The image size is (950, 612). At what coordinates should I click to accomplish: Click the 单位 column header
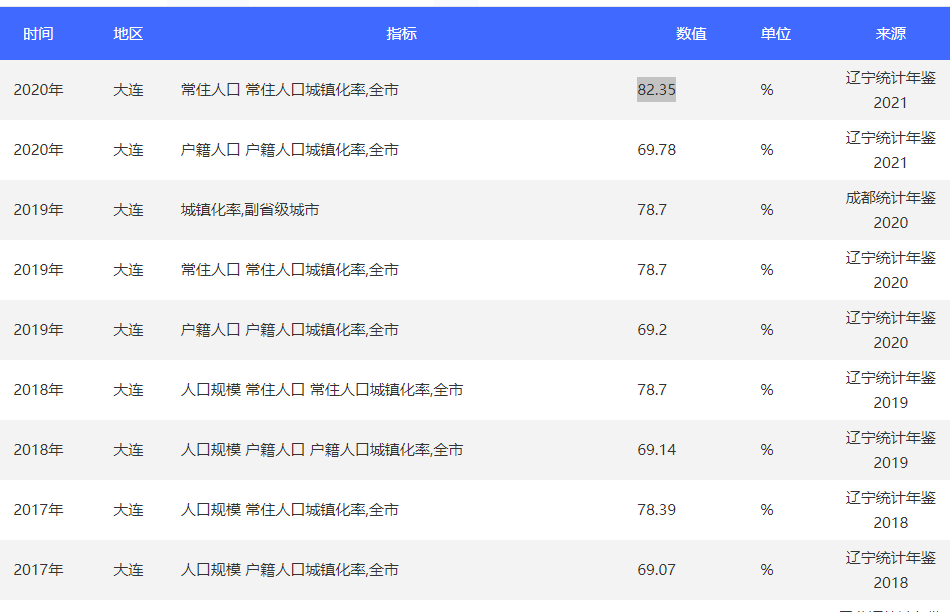point(775,34)
